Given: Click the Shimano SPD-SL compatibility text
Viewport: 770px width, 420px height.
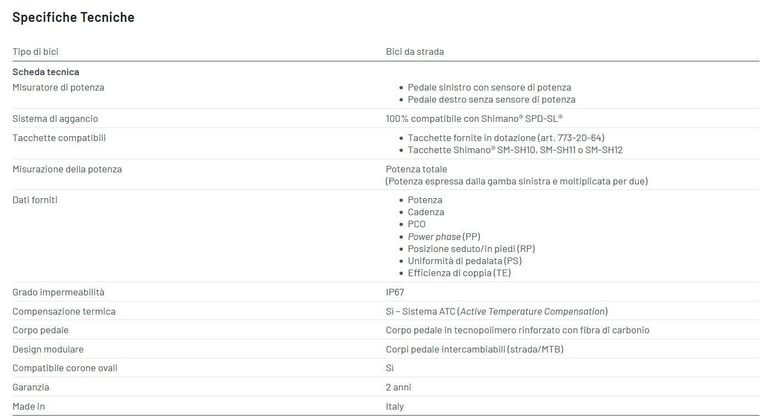Looking at the screenshot, I should point(474,118).
